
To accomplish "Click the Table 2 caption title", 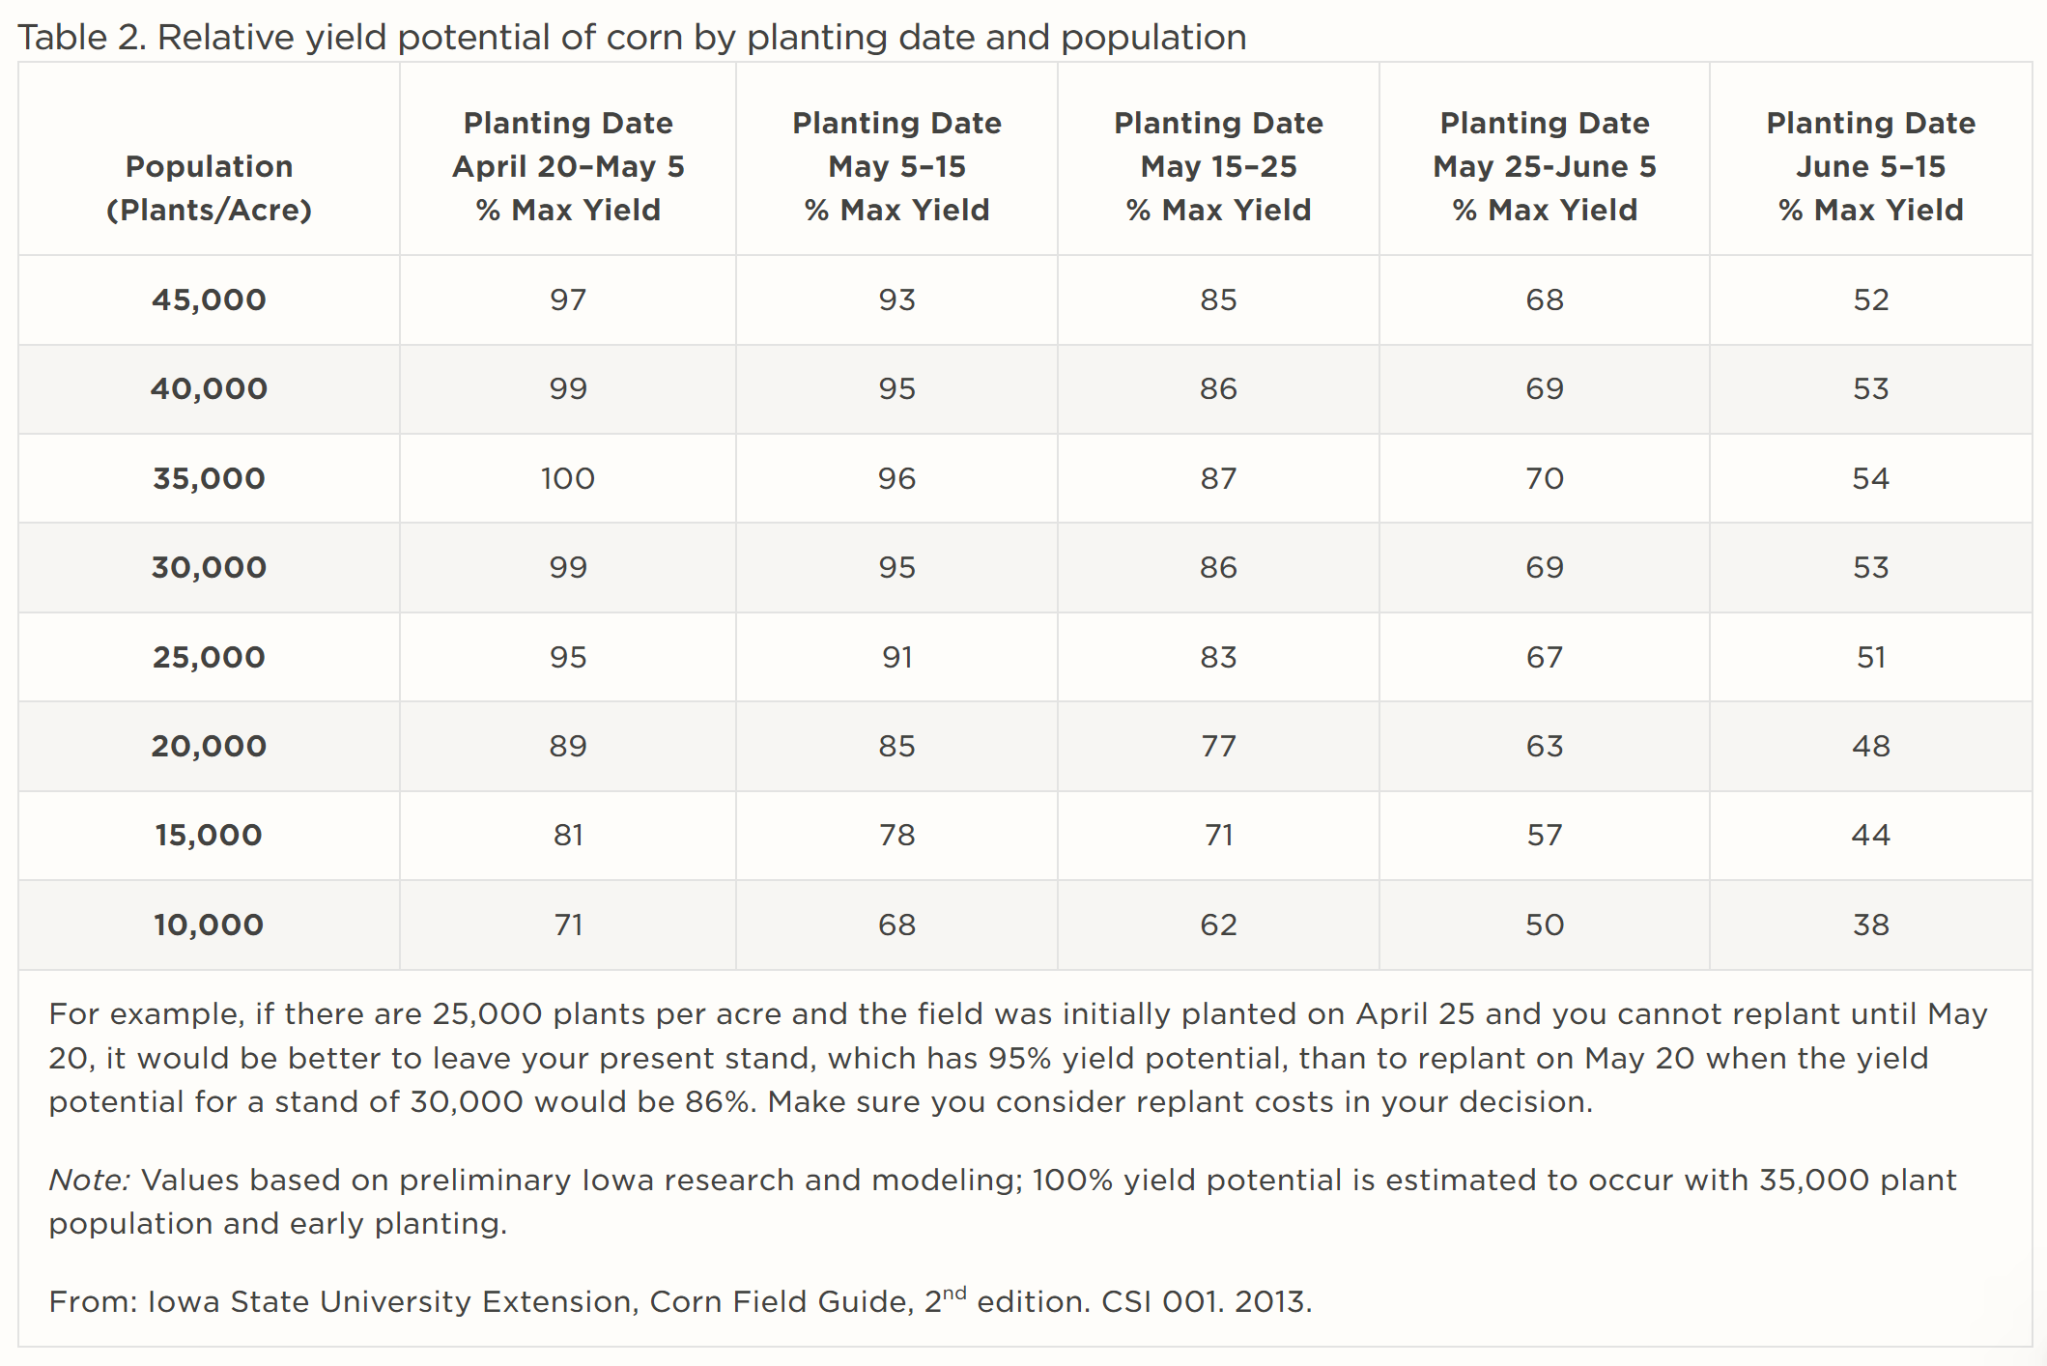I will (x=631, y=37).
